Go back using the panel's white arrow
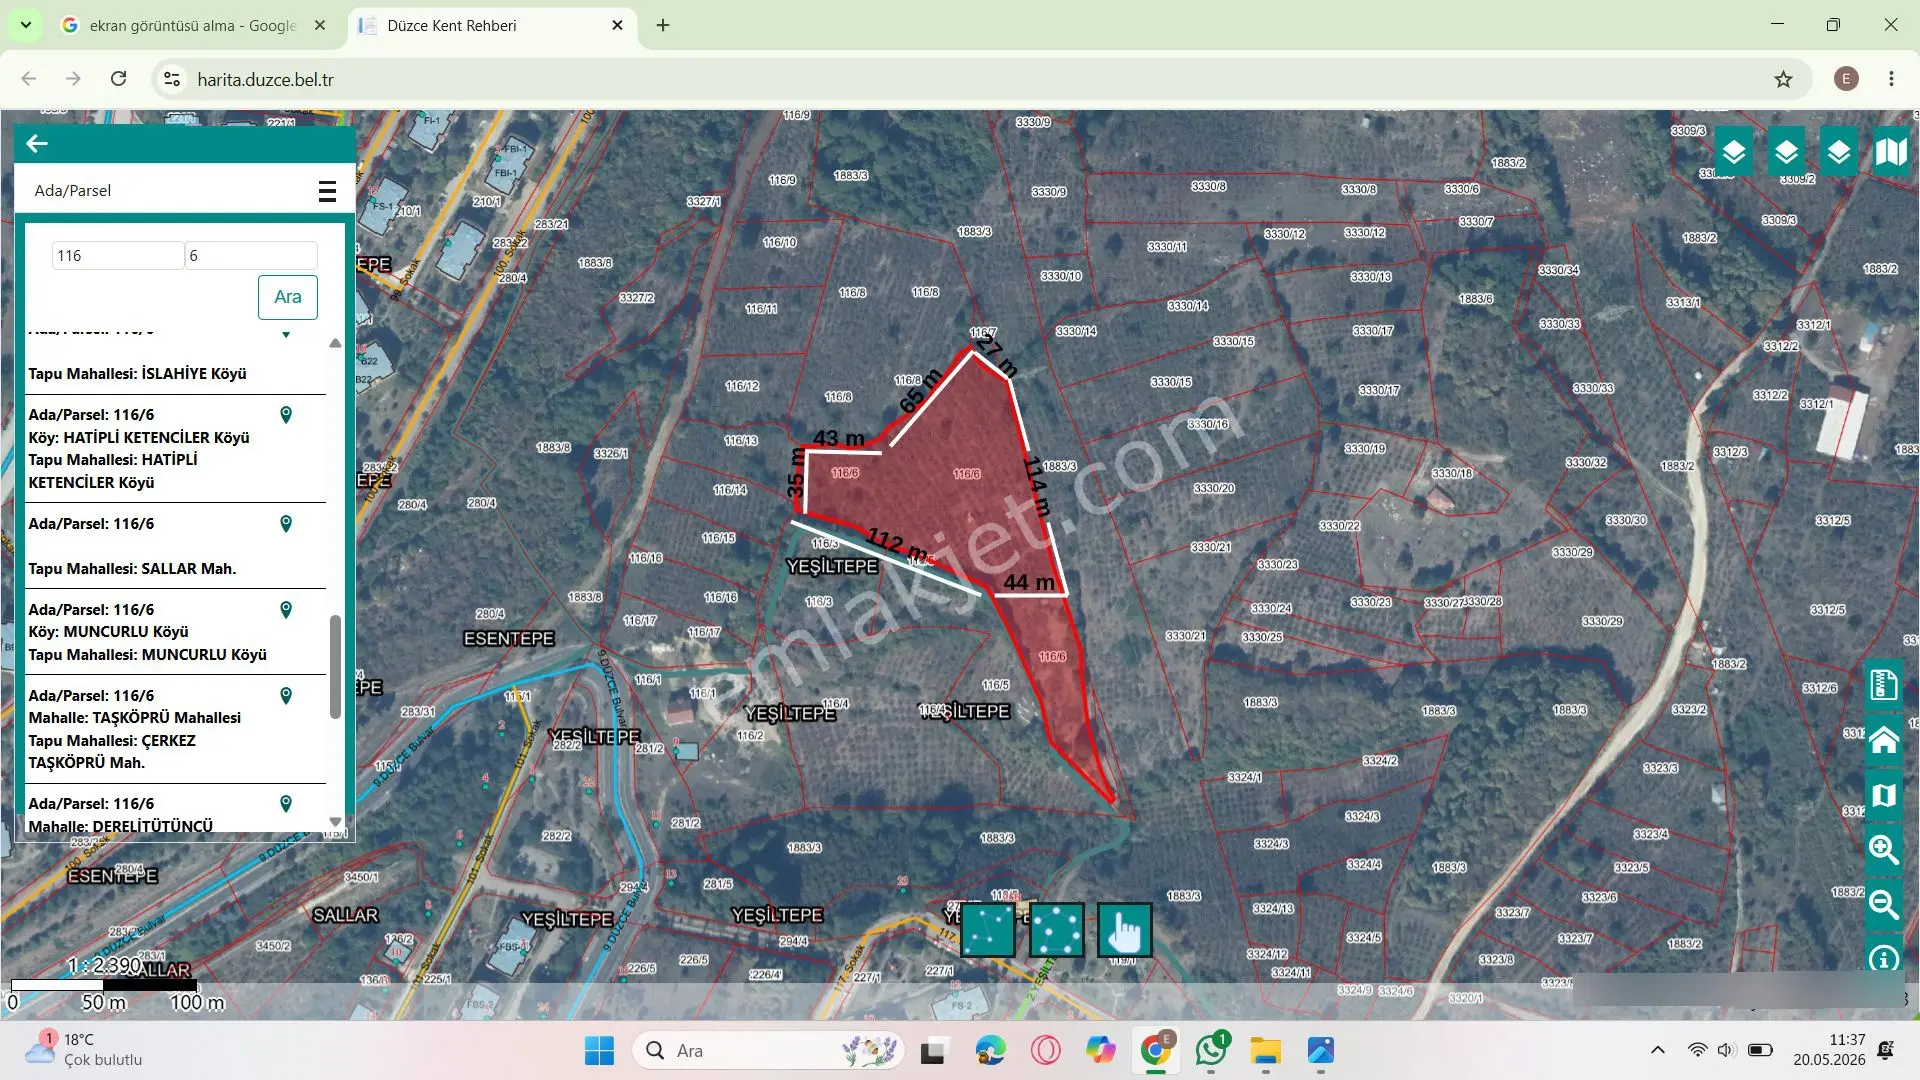The image size is (1920, 1080). pyautogui.click(x=37, y=144)
